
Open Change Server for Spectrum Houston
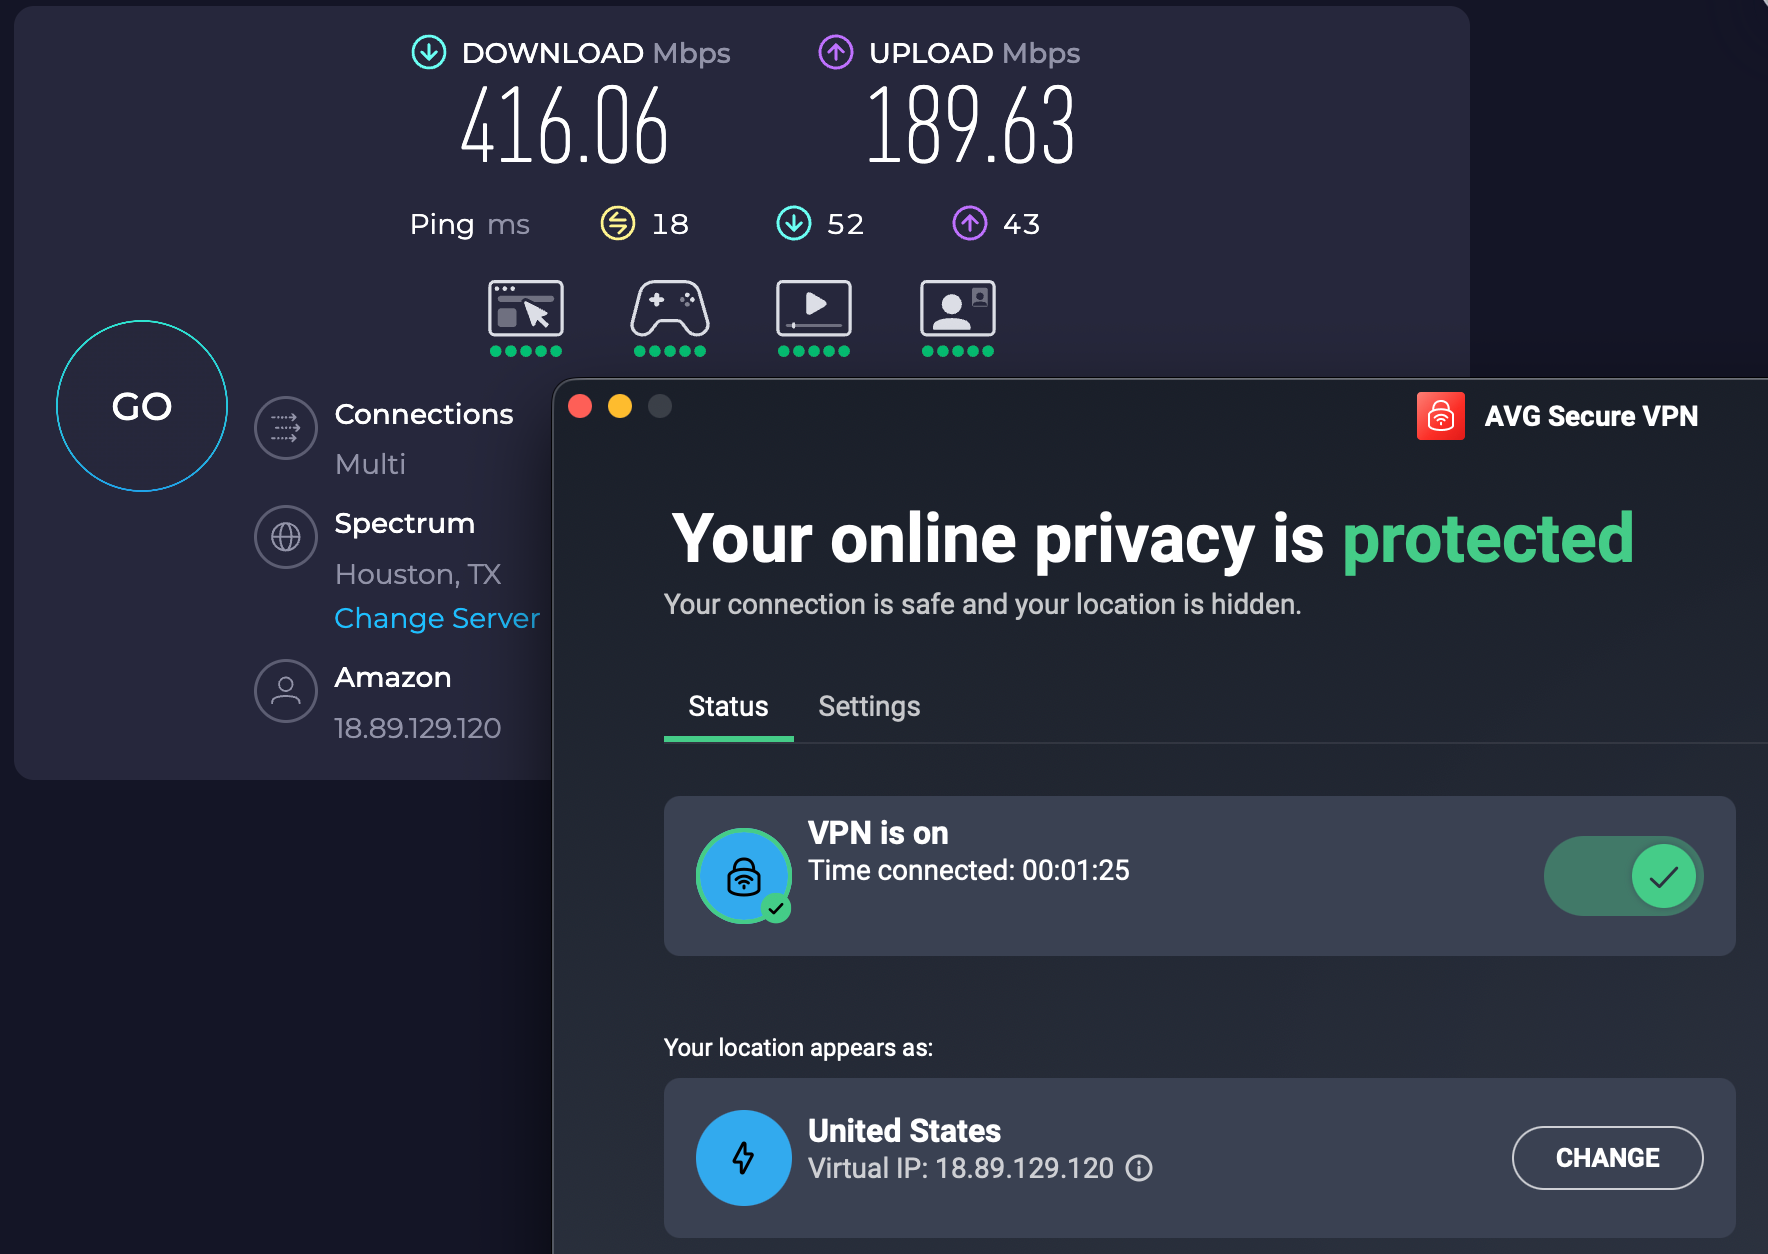[x=436, y=618]
